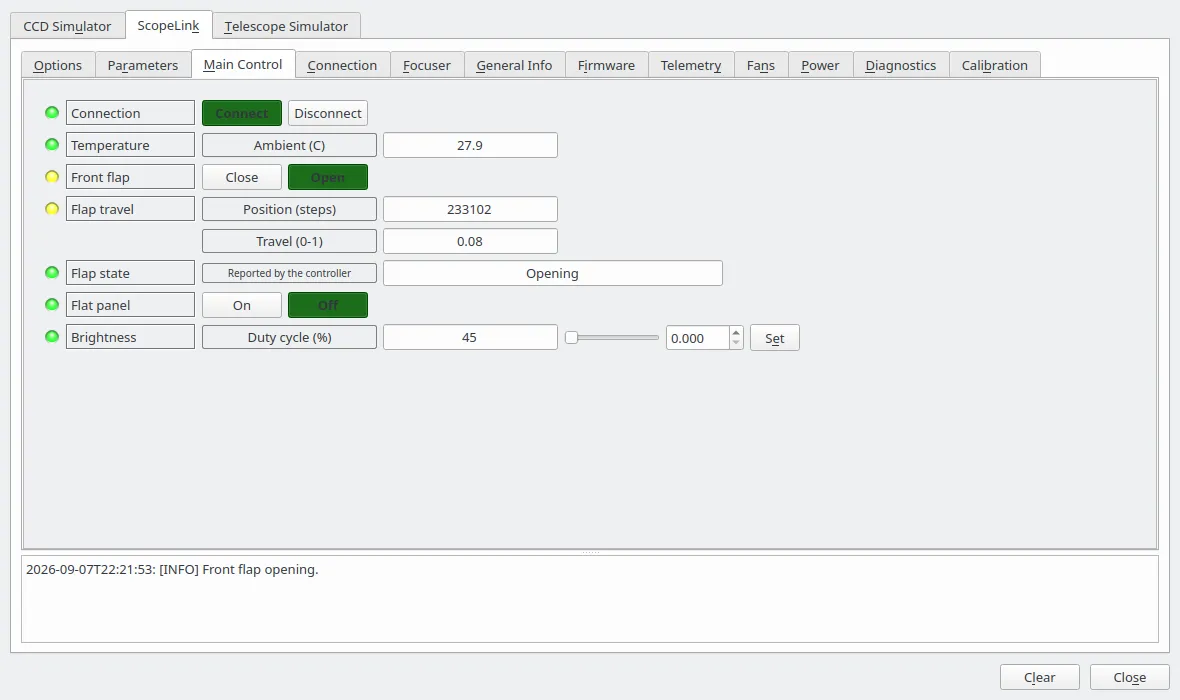Image resolution: width=1180 pixels, height=700 pixels.
Task: Turn the Flat panel Off
Action: coord(327,305)
